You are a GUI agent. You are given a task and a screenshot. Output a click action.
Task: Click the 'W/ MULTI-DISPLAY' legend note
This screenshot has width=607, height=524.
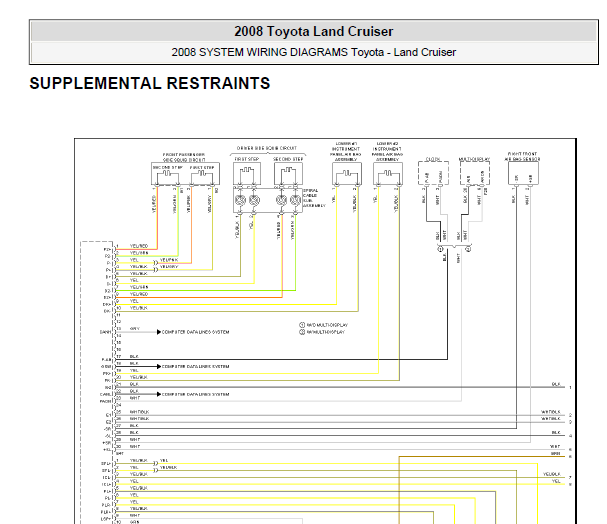coord(326,332)
